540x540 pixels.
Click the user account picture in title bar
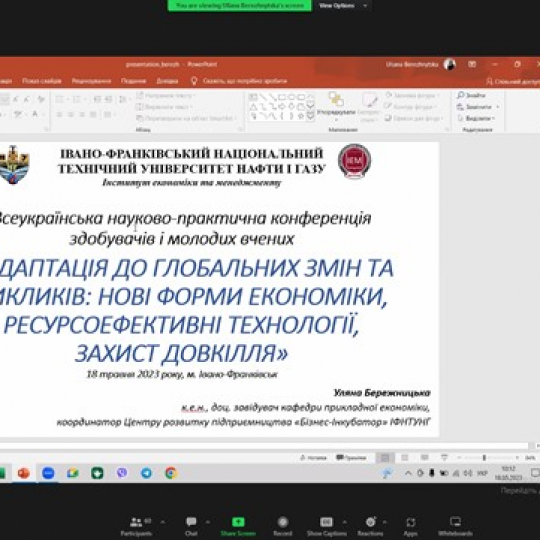pos(449,64)
